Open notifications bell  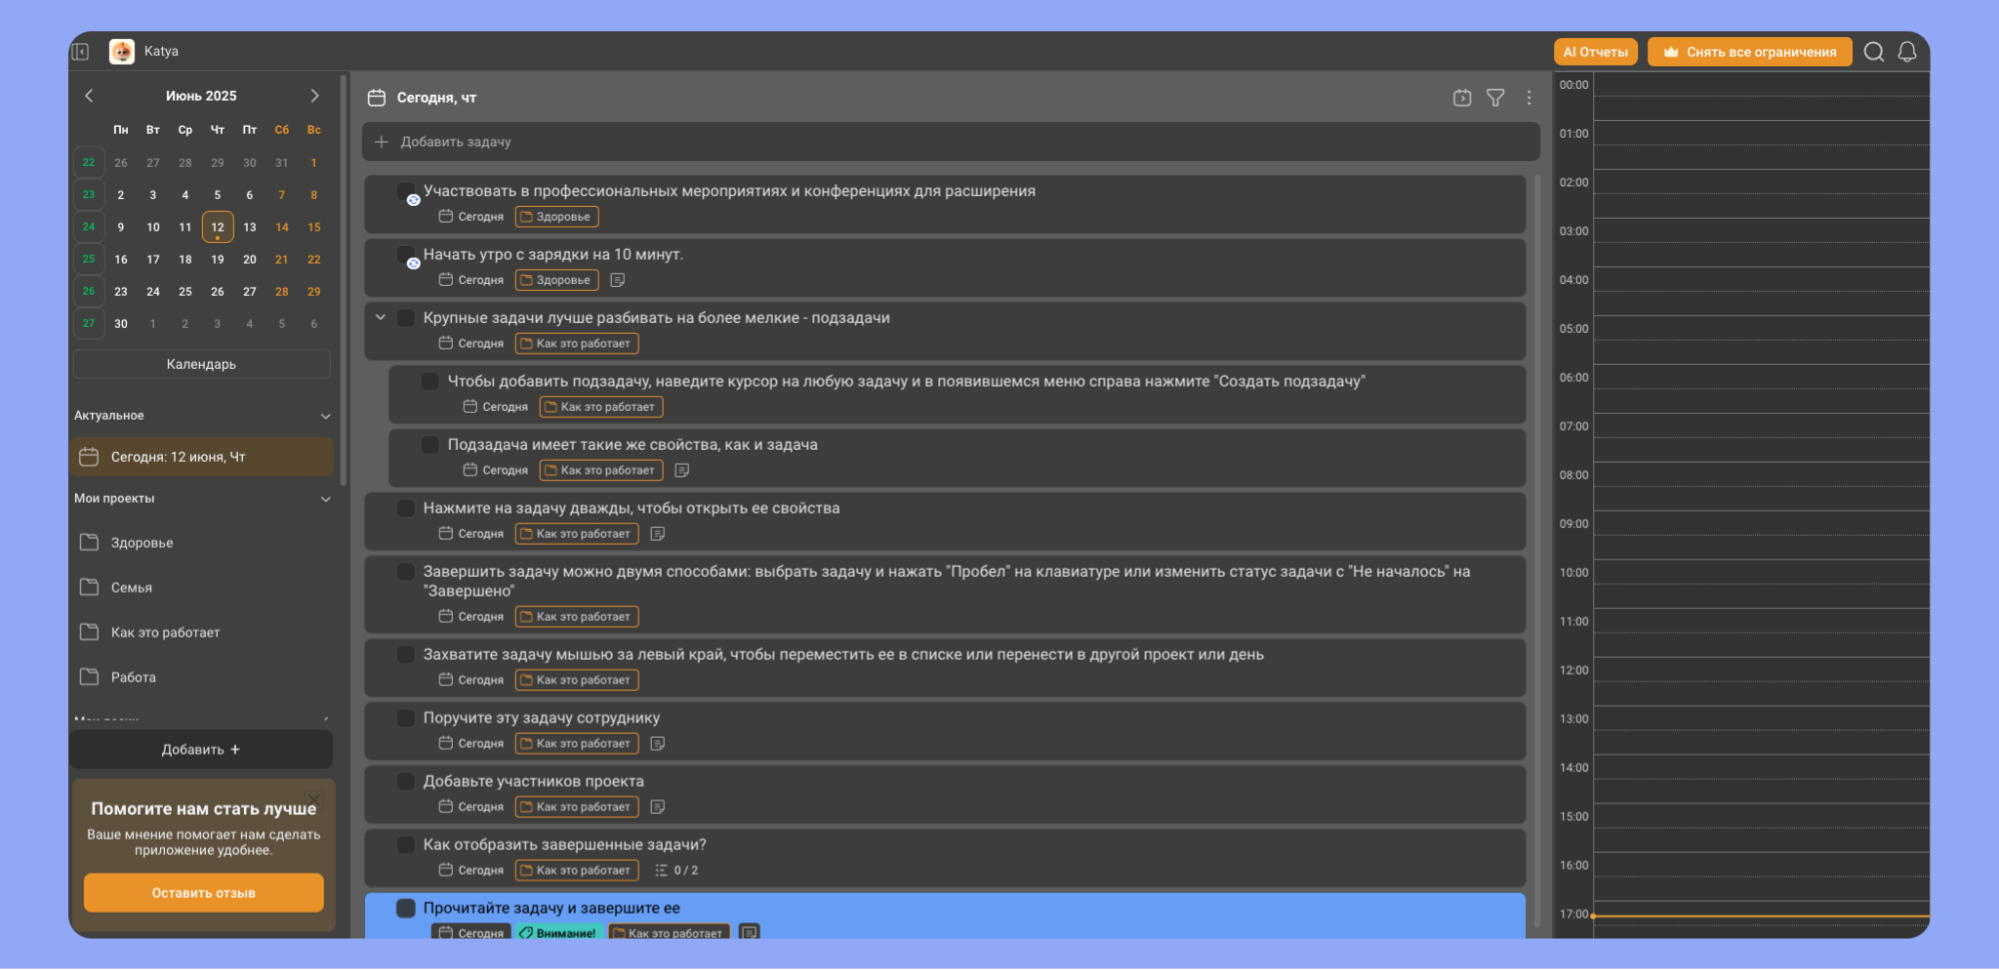(1907, 52)
